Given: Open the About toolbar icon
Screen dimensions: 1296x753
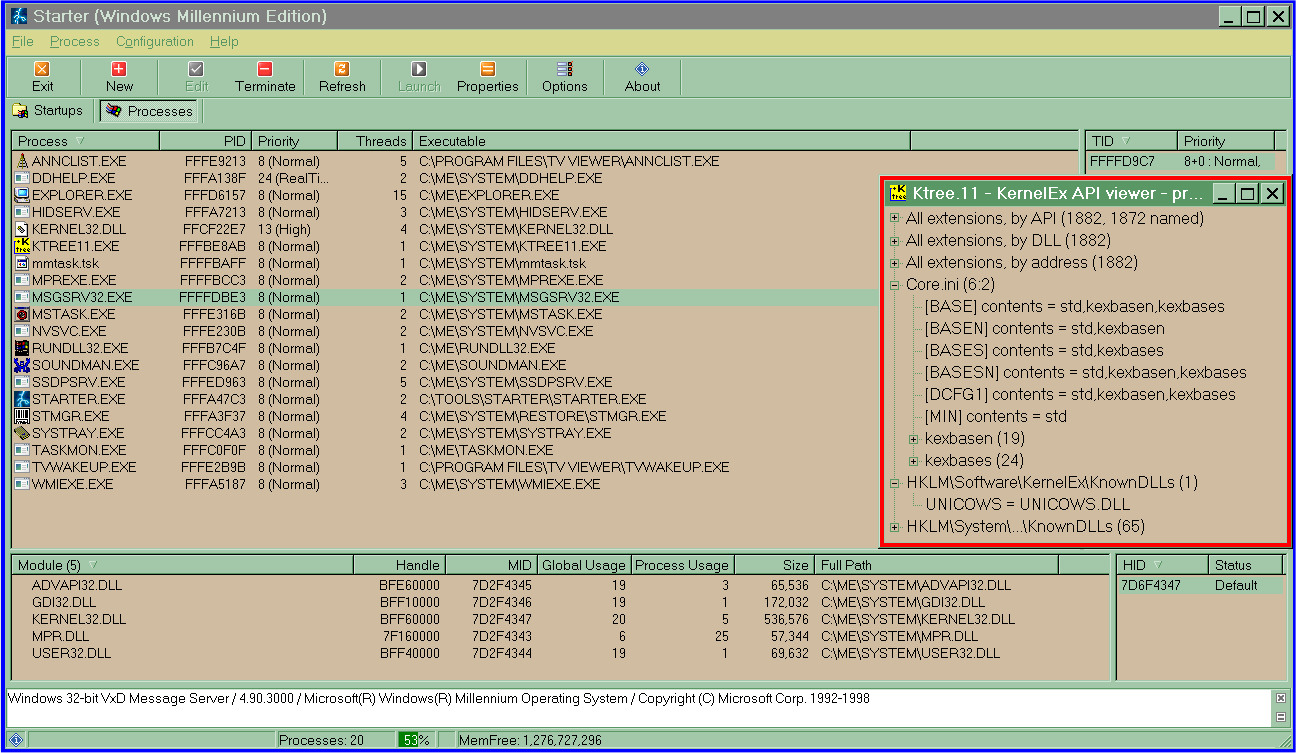Looking at the screenshot, I should (642, 69).
